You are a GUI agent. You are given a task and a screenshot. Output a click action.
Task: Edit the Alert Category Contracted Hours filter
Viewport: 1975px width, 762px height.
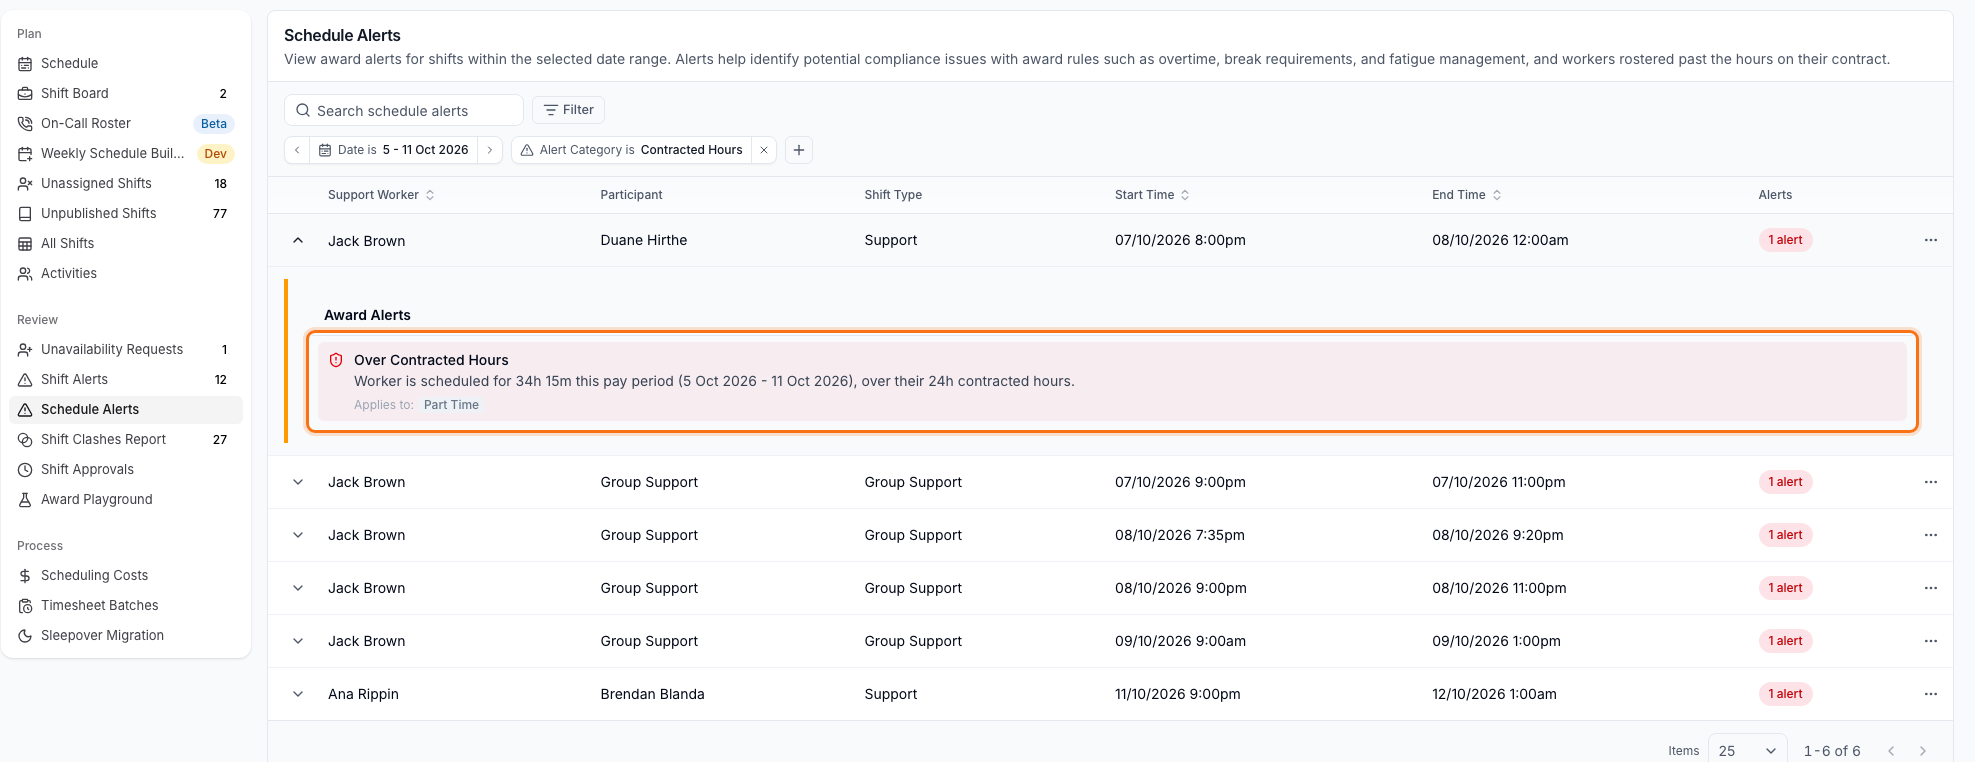click(631, 150)
